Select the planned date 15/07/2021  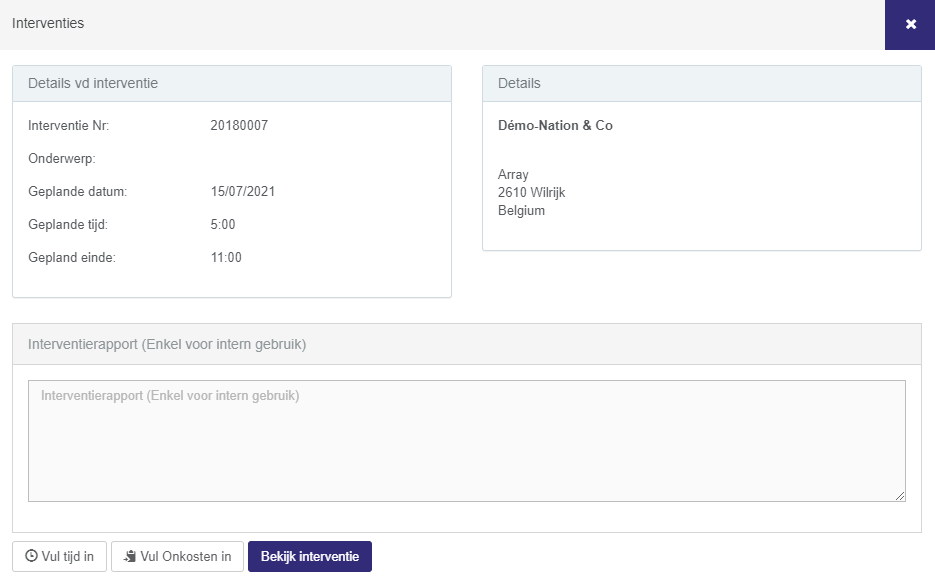(243, 191)
